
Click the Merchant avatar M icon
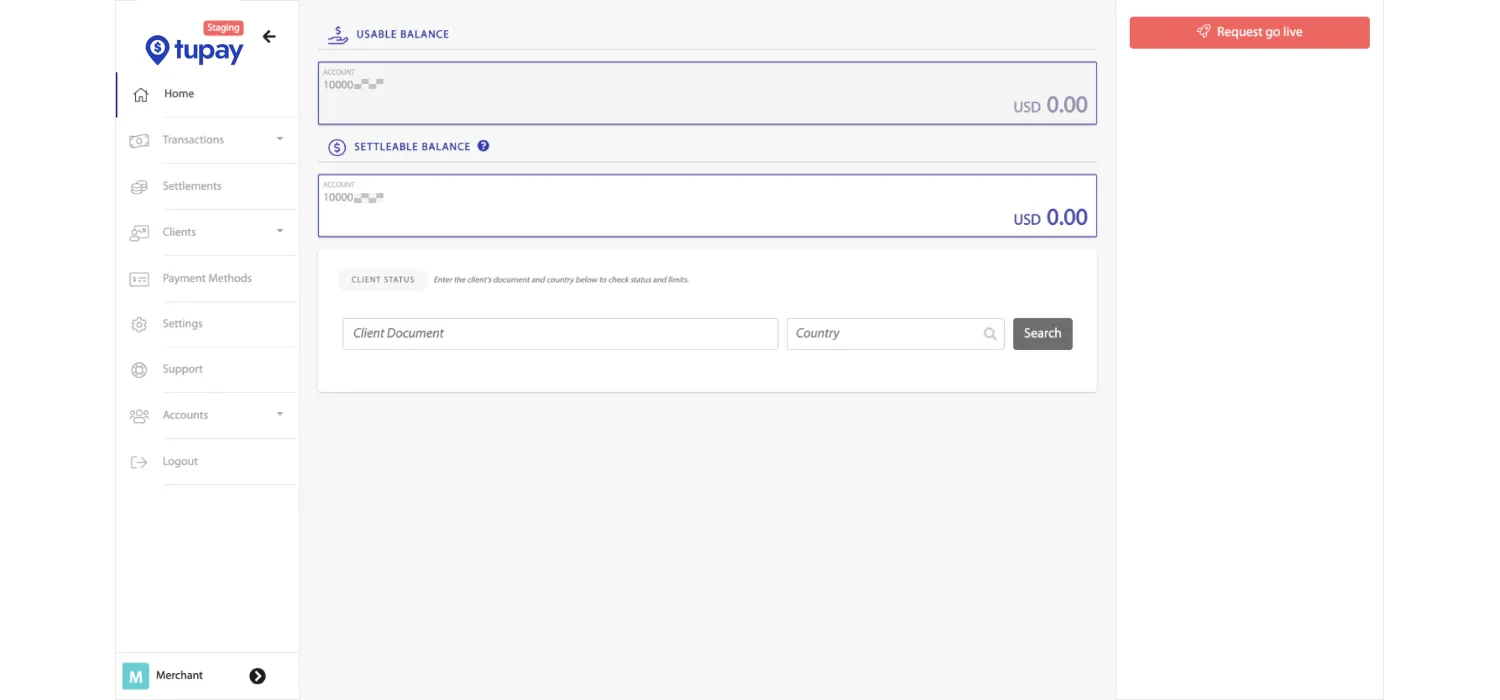click(136, 676)
